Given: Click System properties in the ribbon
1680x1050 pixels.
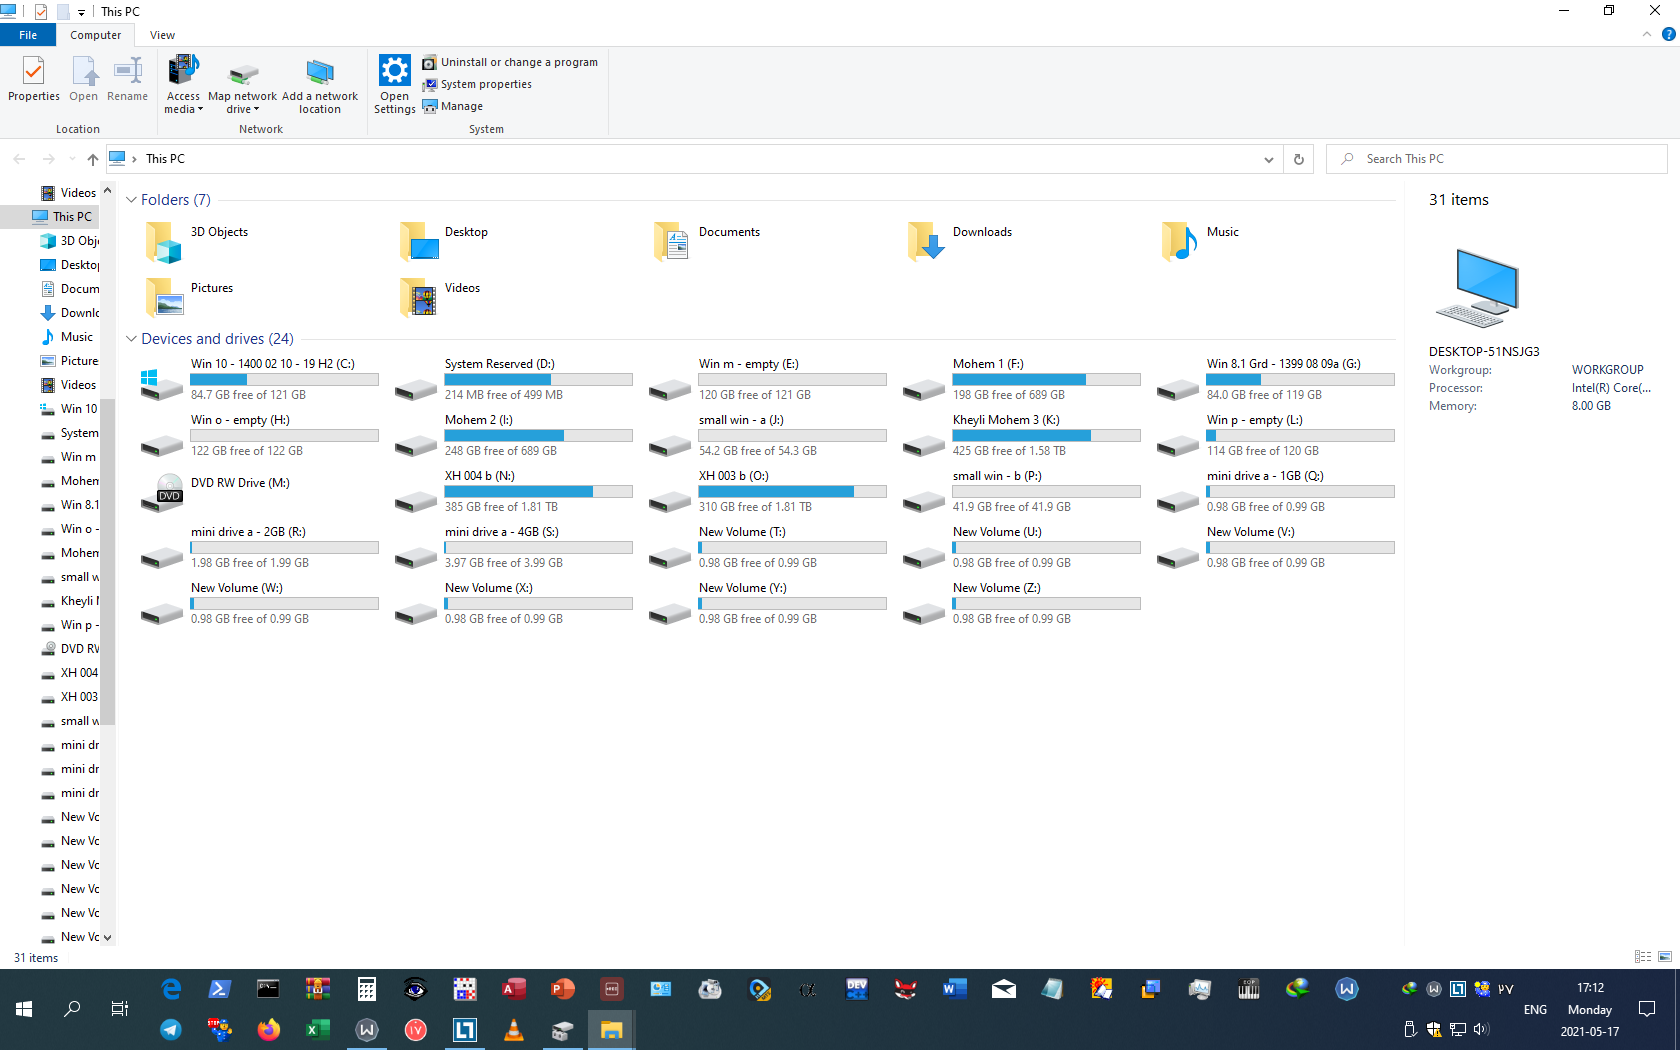Looking at the screenshot, I should point(485,84).
